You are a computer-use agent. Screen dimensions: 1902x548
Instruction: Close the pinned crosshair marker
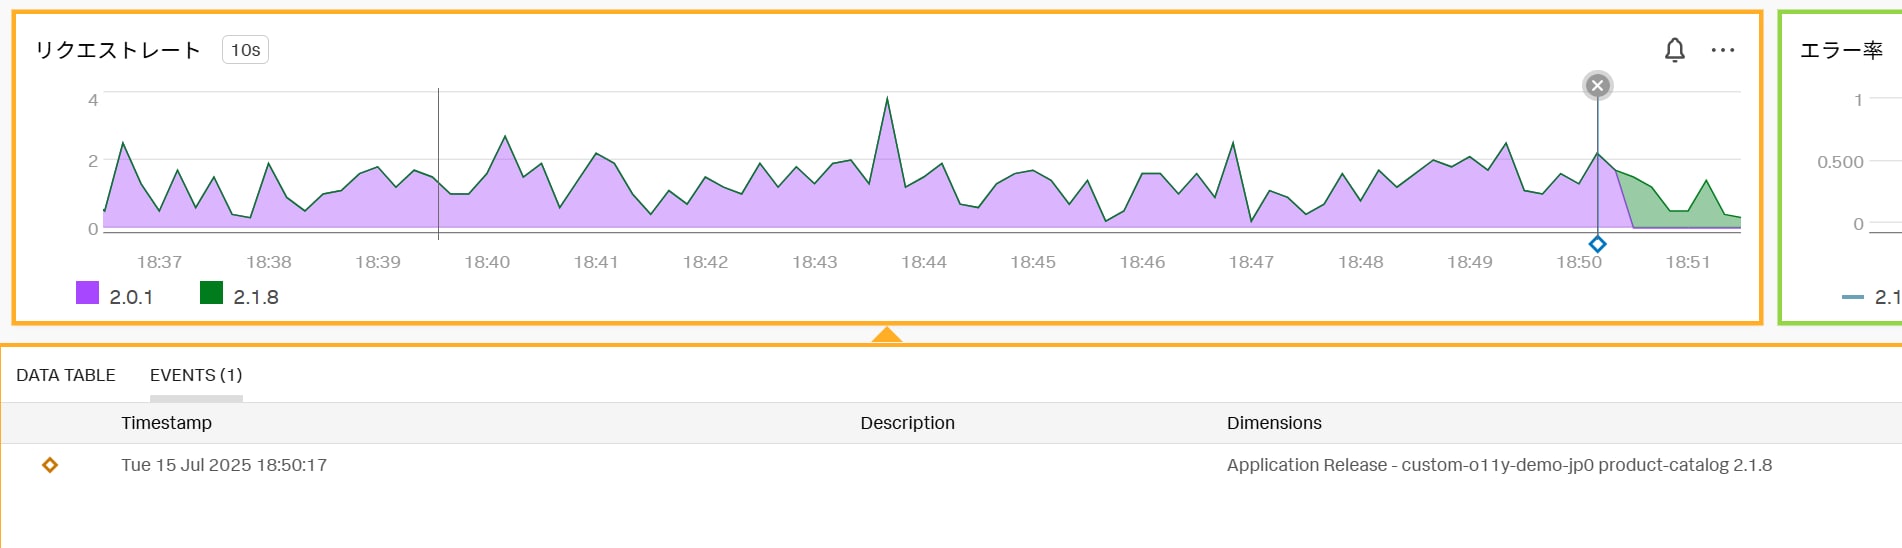[1597, 86]
